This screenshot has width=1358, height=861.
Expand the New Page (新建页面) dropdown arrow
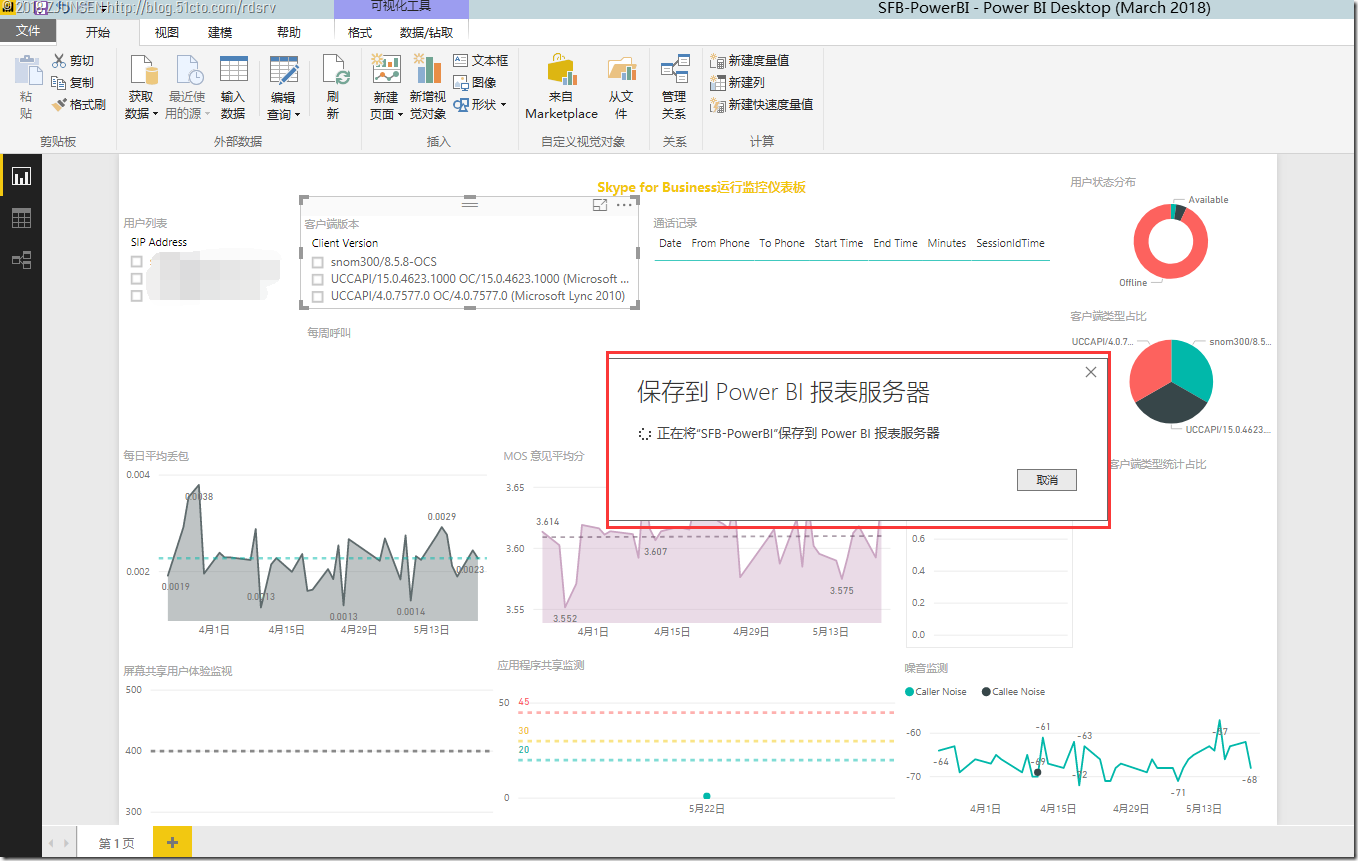(400, 115)
